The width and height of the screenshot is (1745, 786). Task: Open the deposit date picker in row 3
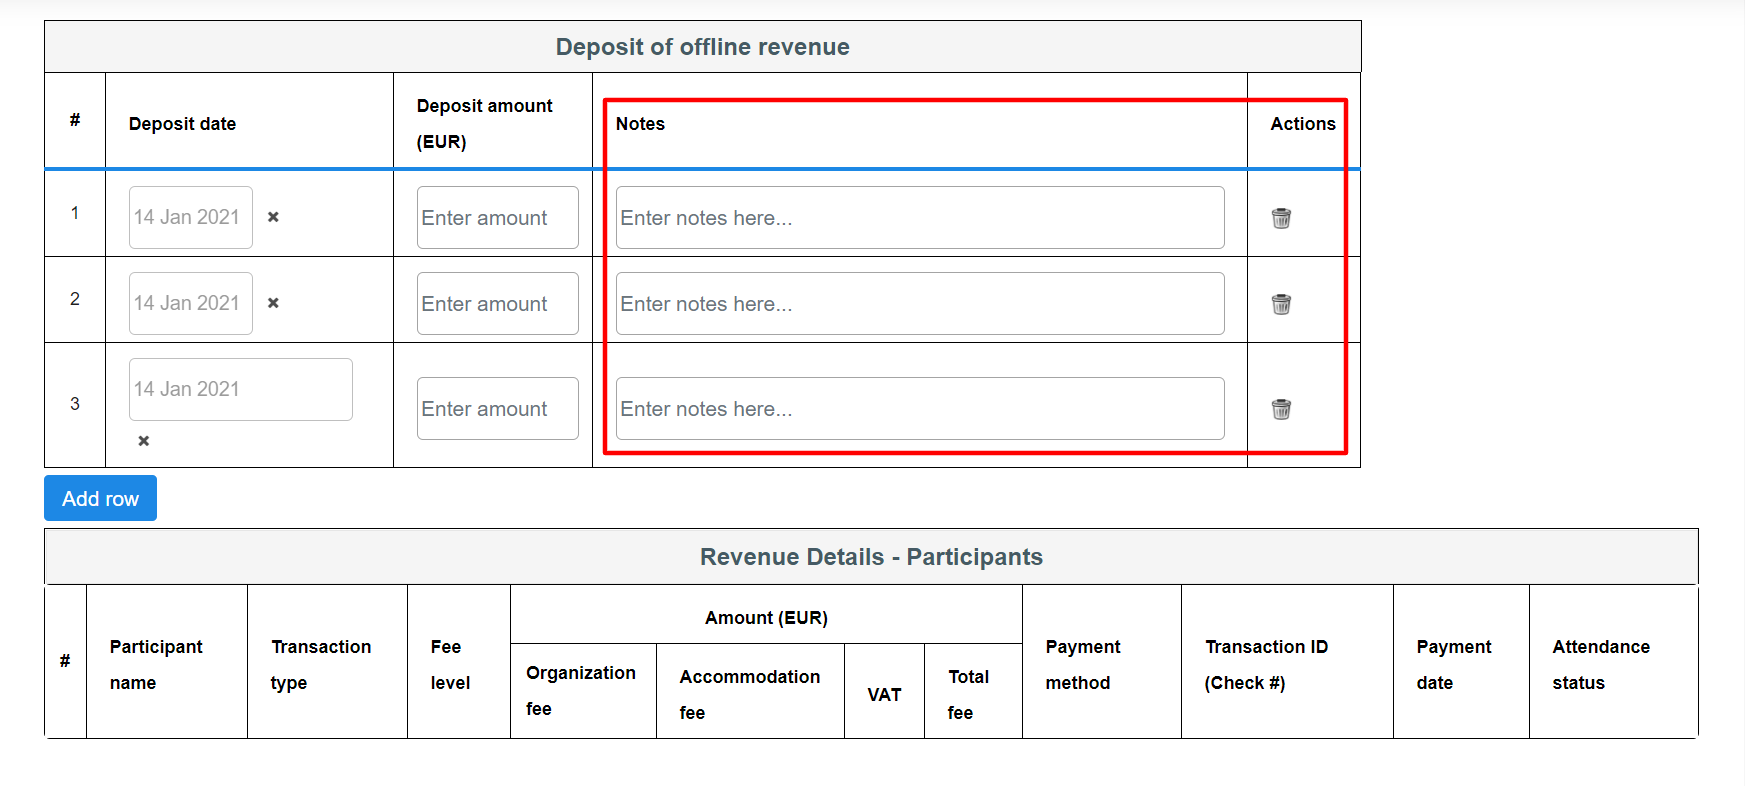pos(241,389)
